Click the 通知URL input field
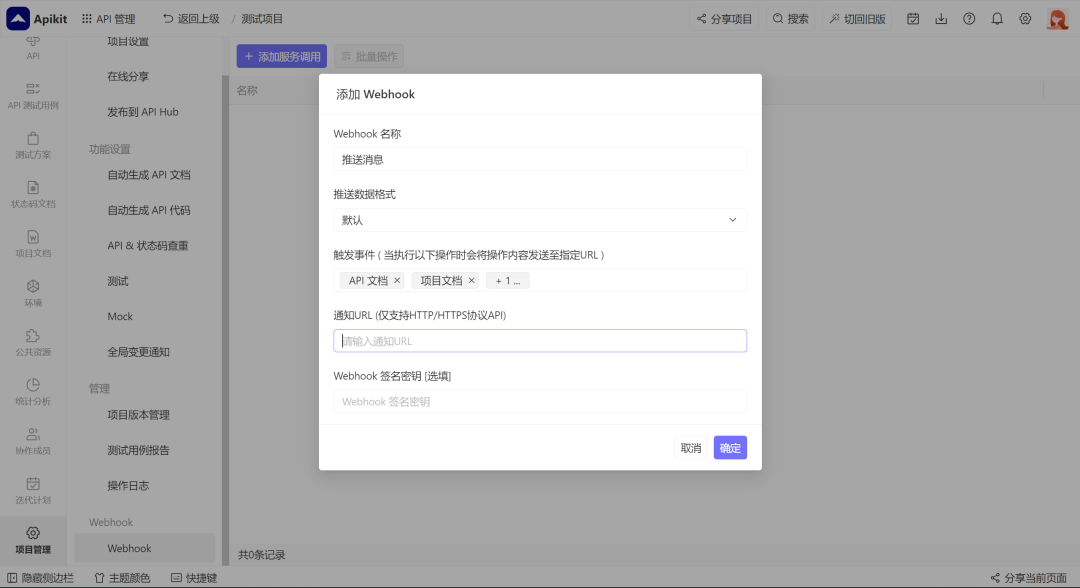This screenshot has height=588, width=1080. [x=540, y=340]
